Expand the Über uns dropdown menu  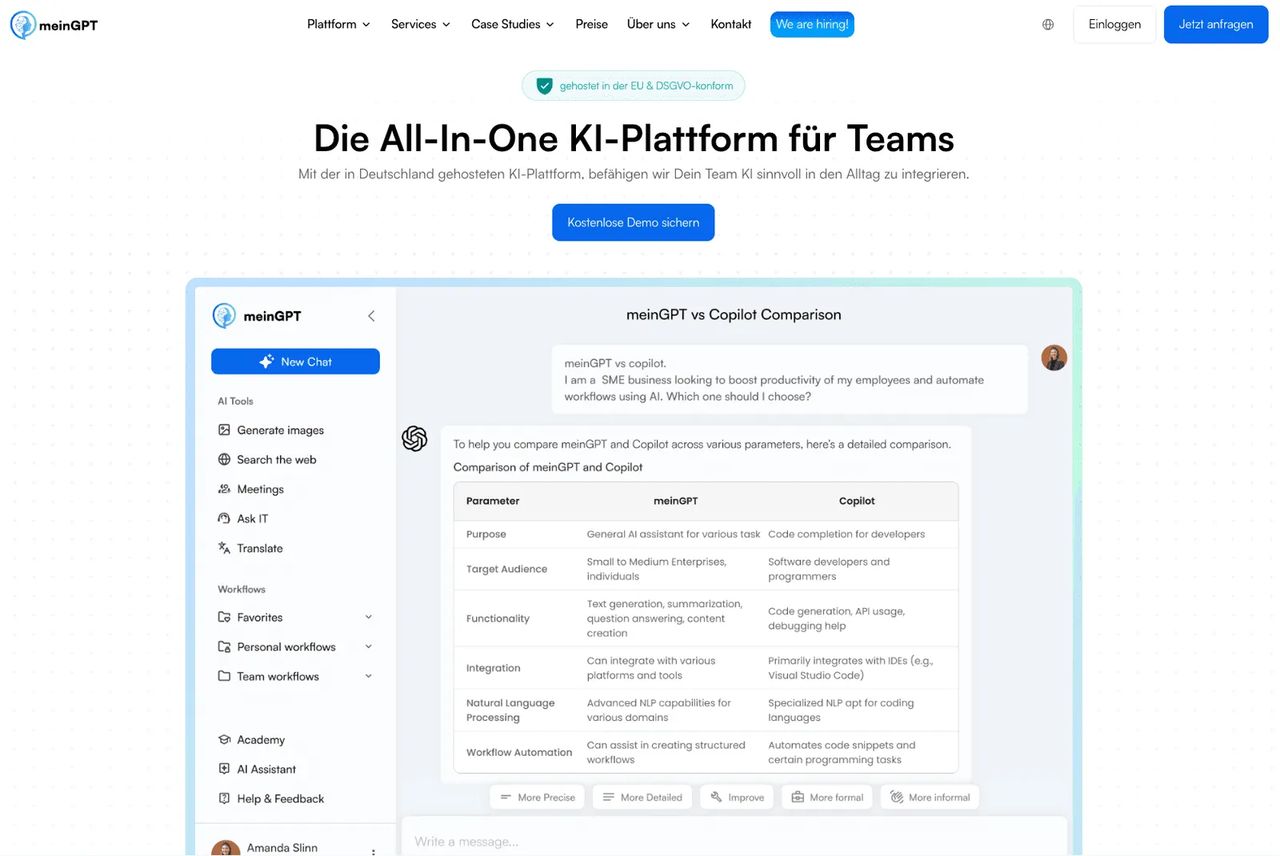[658, 25]
